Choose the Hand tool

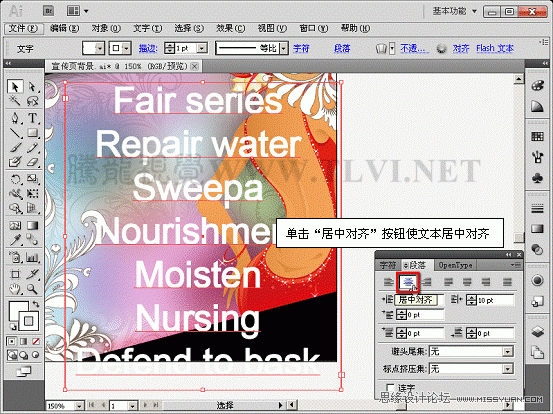point(15,289)
